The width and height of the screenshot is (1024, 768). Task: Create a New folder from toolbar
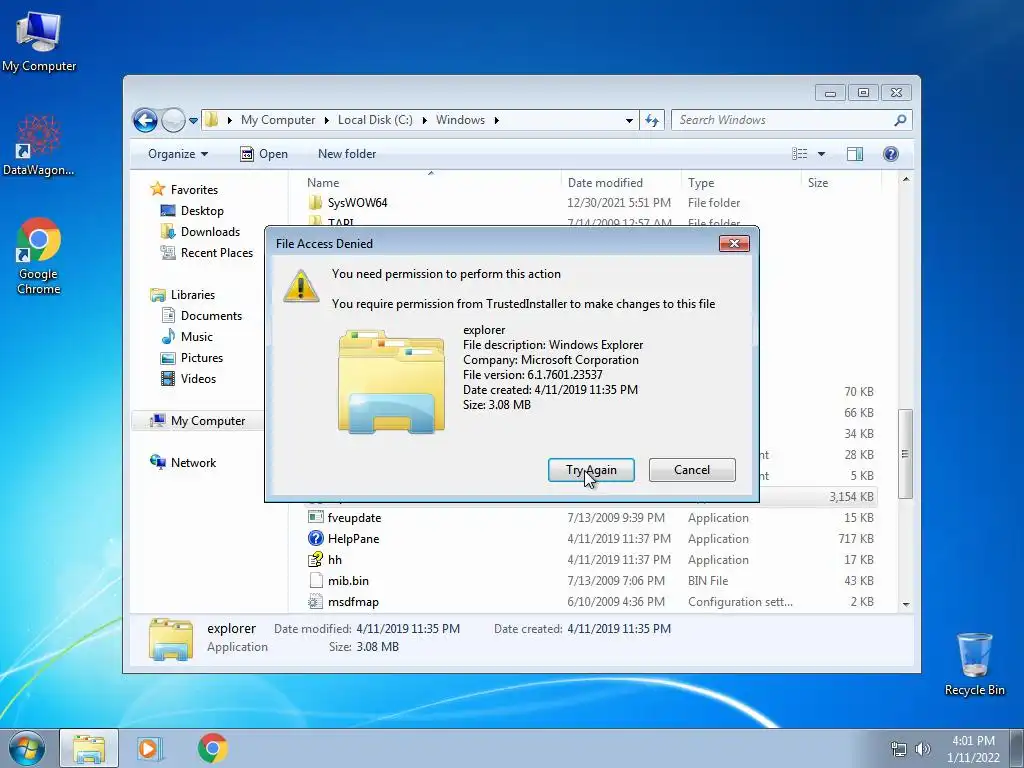tap(347, 153)
